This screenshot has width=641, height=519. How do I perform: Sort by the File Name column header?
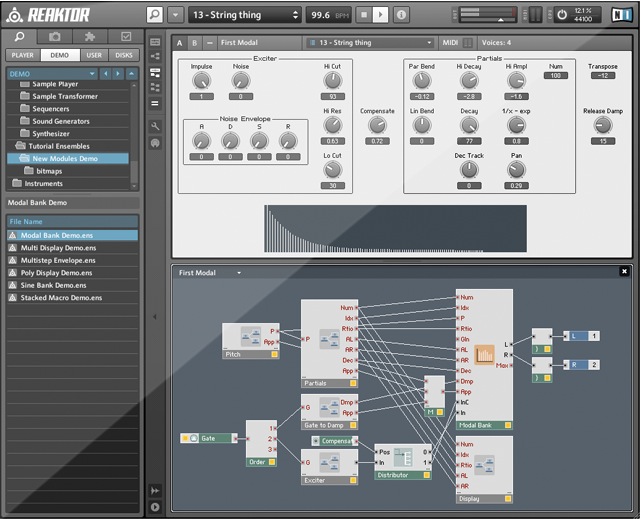(72, 221)
